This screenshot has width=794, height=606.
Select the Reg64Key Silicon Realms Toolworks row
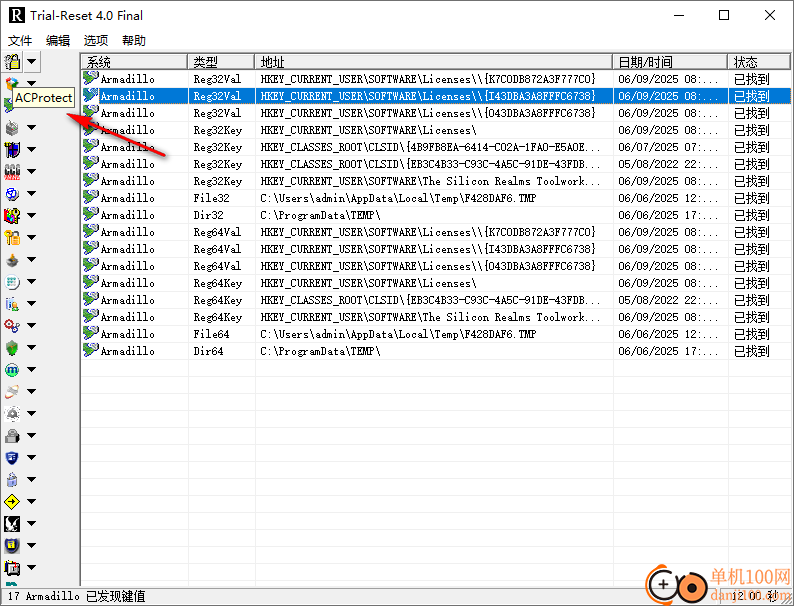pos(436,317)
